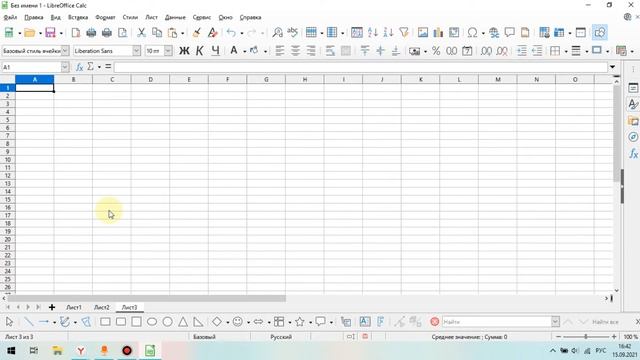Click the zoom slider handle
640x360 pixels.
coord(586,337)
